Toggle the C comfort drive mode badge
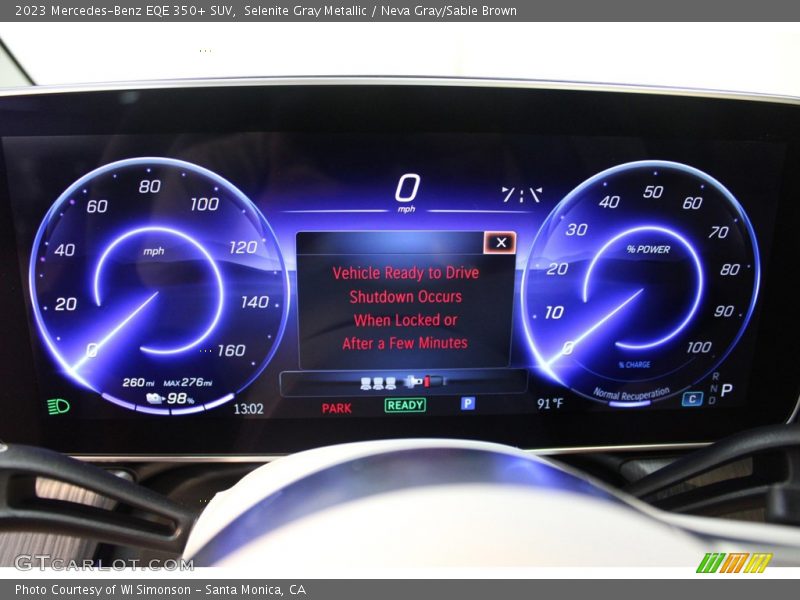 (x=693, y=398)
